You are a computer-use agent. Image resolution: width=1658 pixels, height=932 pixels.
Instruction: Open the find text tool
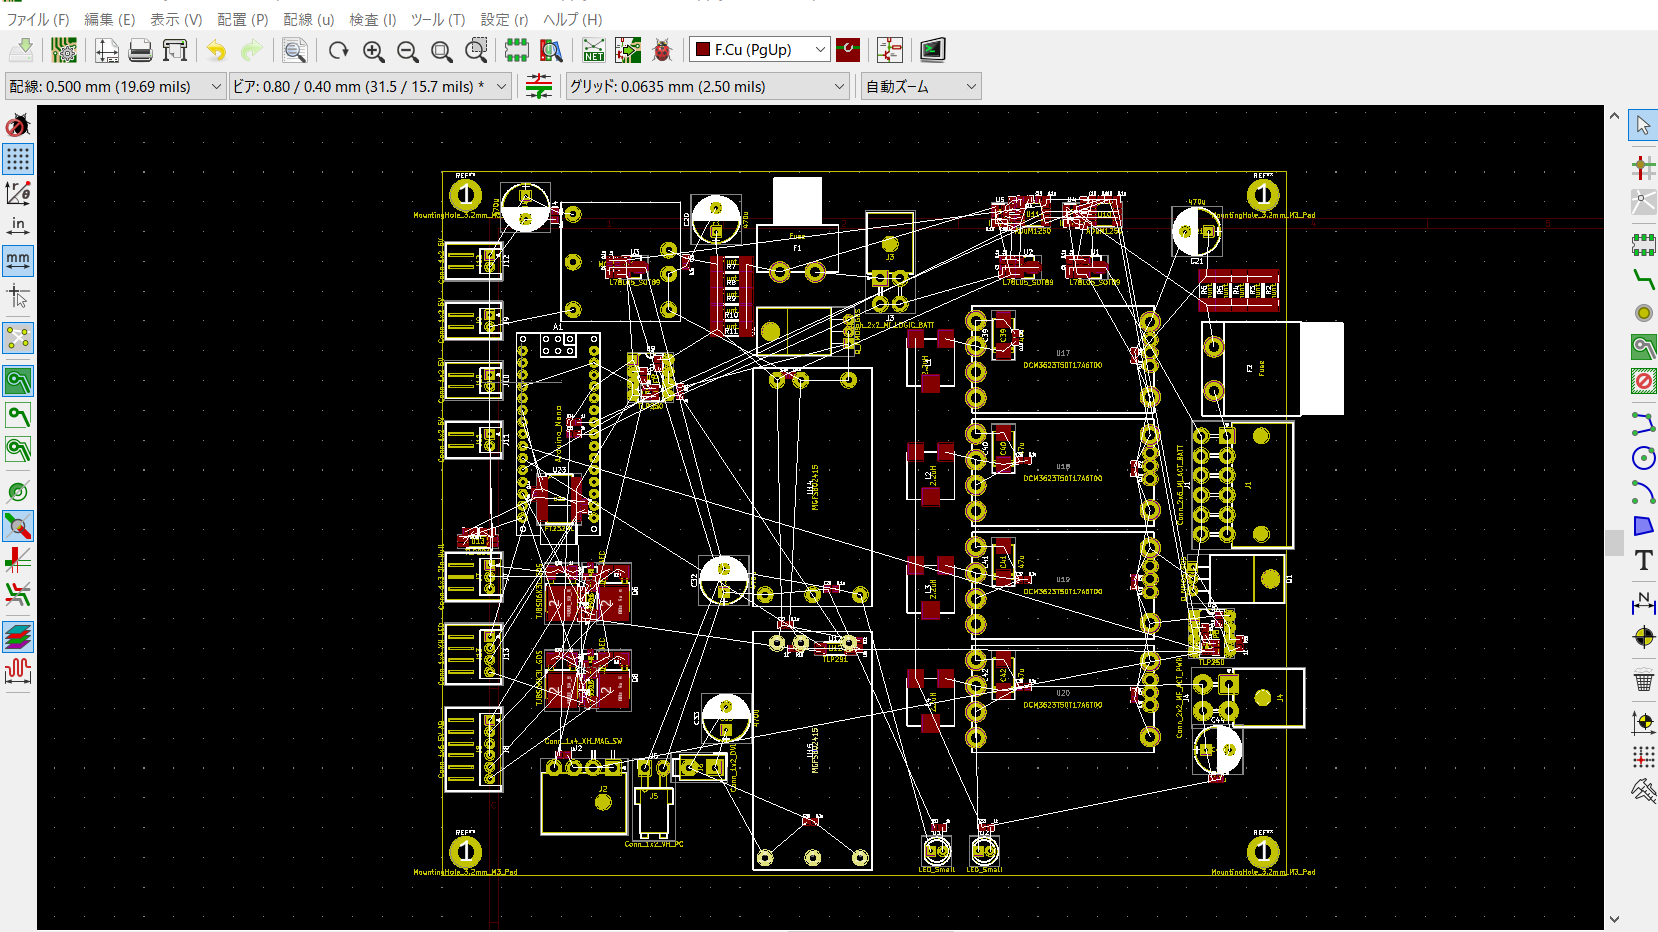tap(294, 50)
